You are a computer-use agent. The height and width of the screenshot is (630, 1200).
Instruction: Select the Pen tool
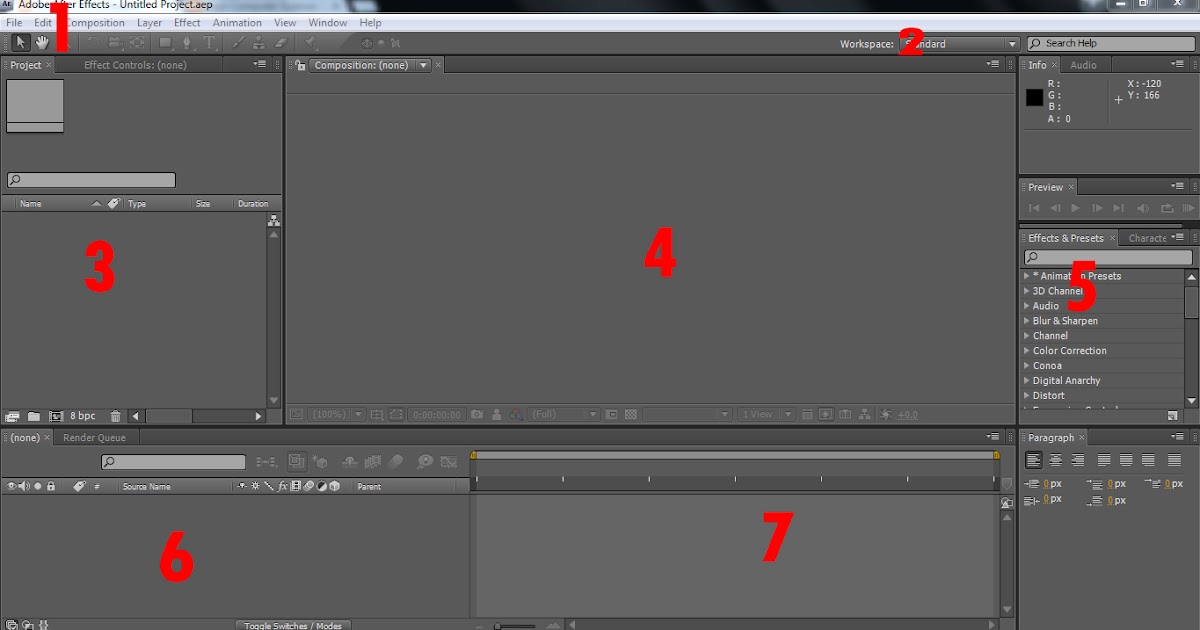point(188,42)
